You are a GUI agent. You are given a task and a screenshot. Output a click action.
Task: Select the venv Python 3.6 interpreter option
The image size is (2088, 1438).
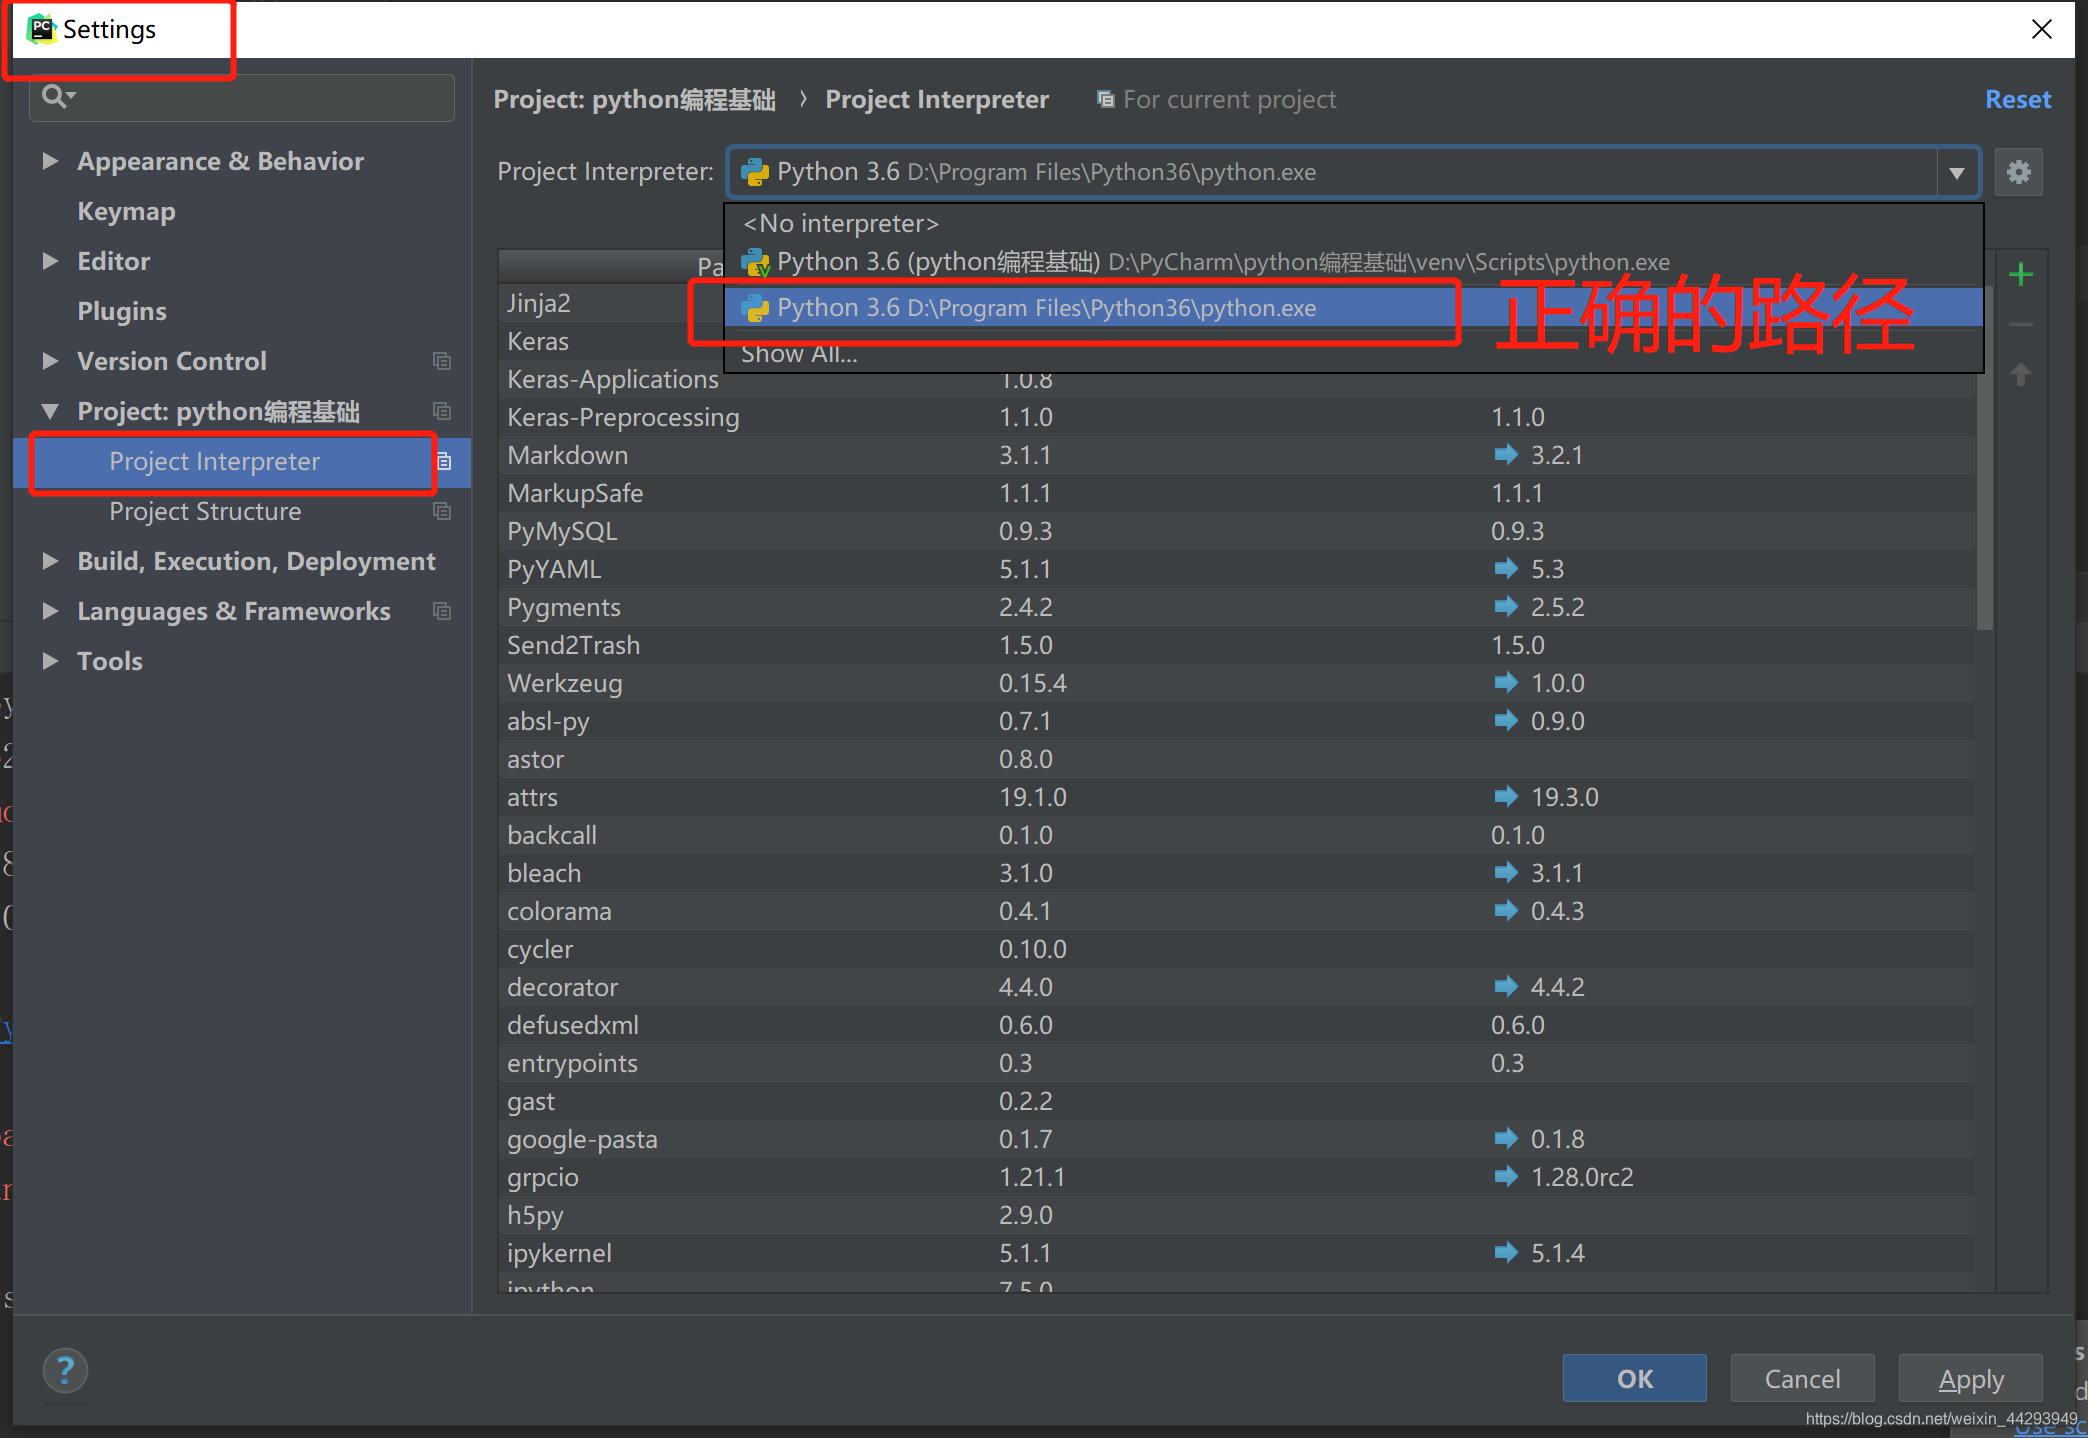pyautogui.click(x=1354, y=262)
